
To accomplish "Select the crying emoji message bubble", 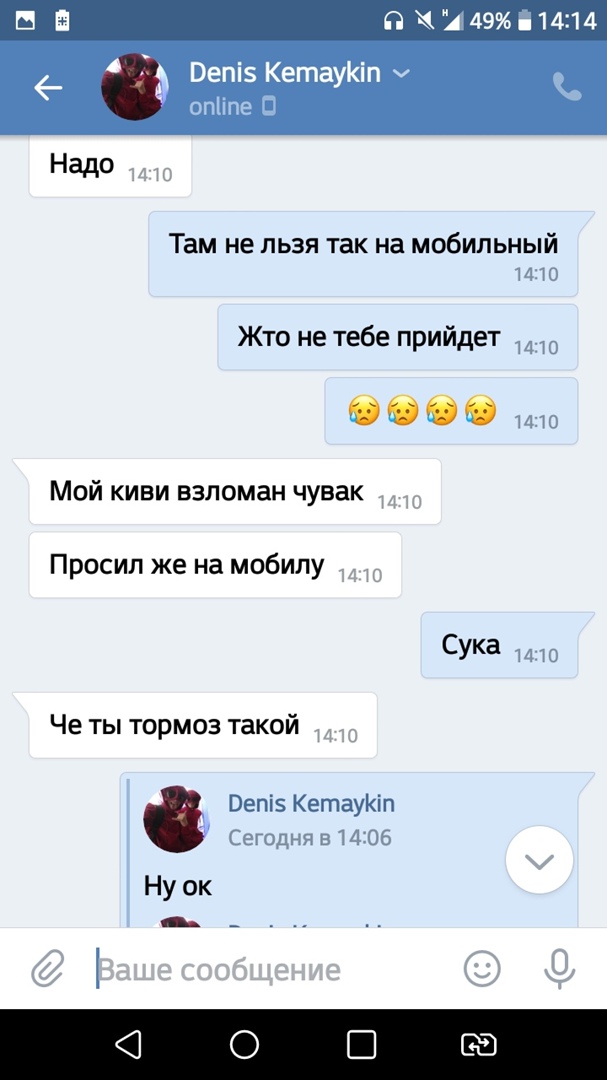I will tap(451, 411).
